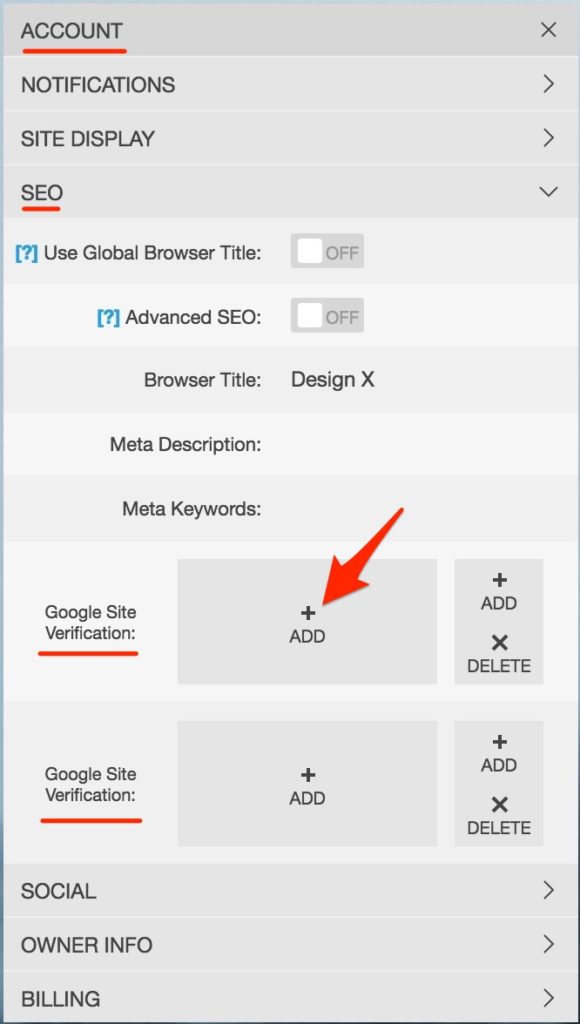The height and width of the screenshot is (1024, 580).
Task: Close the Account panel with X icon
Action: pyautogui.click(x=548, y=30)
